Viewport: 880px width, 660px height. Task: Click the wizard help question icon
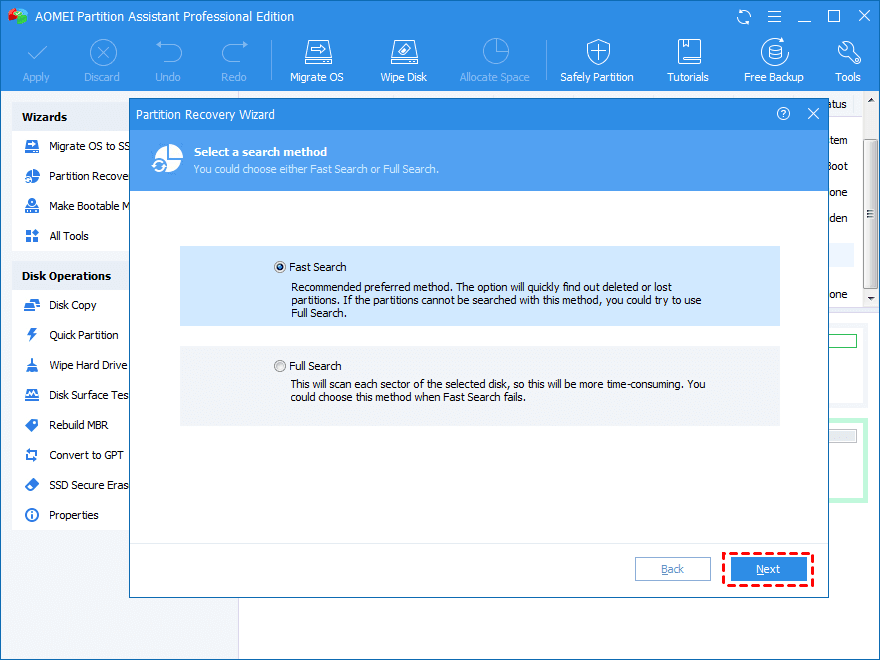pos(783,114)
